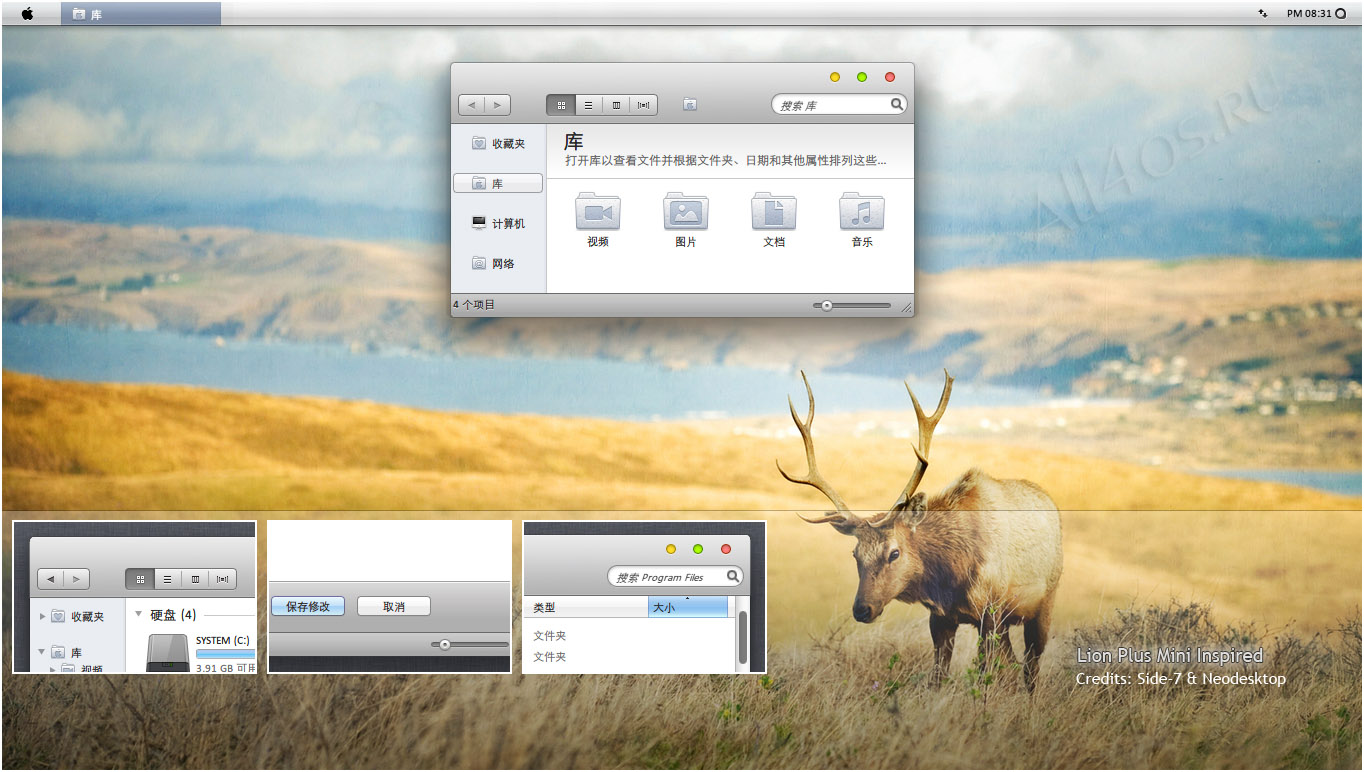The height and width of the screenshot is (772, 1364).
Task: Click forward arrow in the 硬盘 preview thumbnail
Action: (77, 578)
